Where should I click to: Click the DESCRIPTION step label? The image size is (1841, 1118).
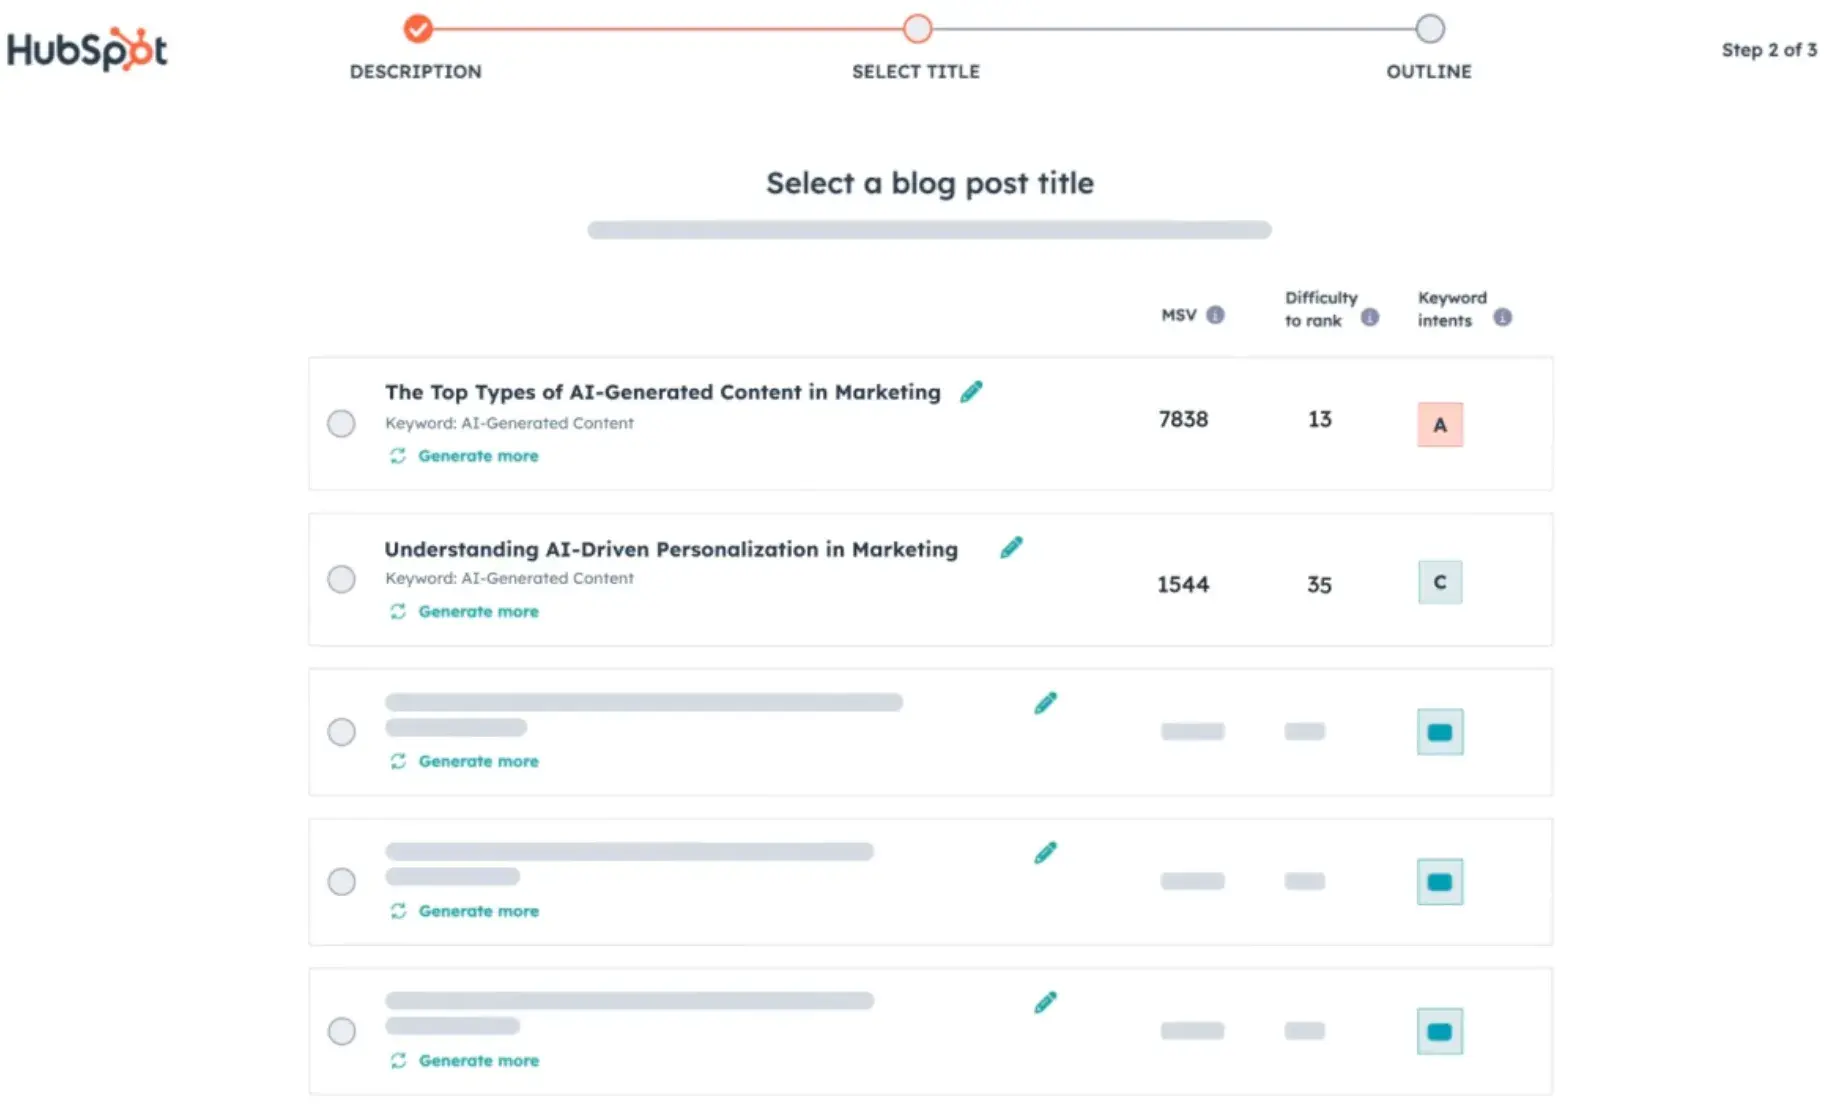[416, 72]
